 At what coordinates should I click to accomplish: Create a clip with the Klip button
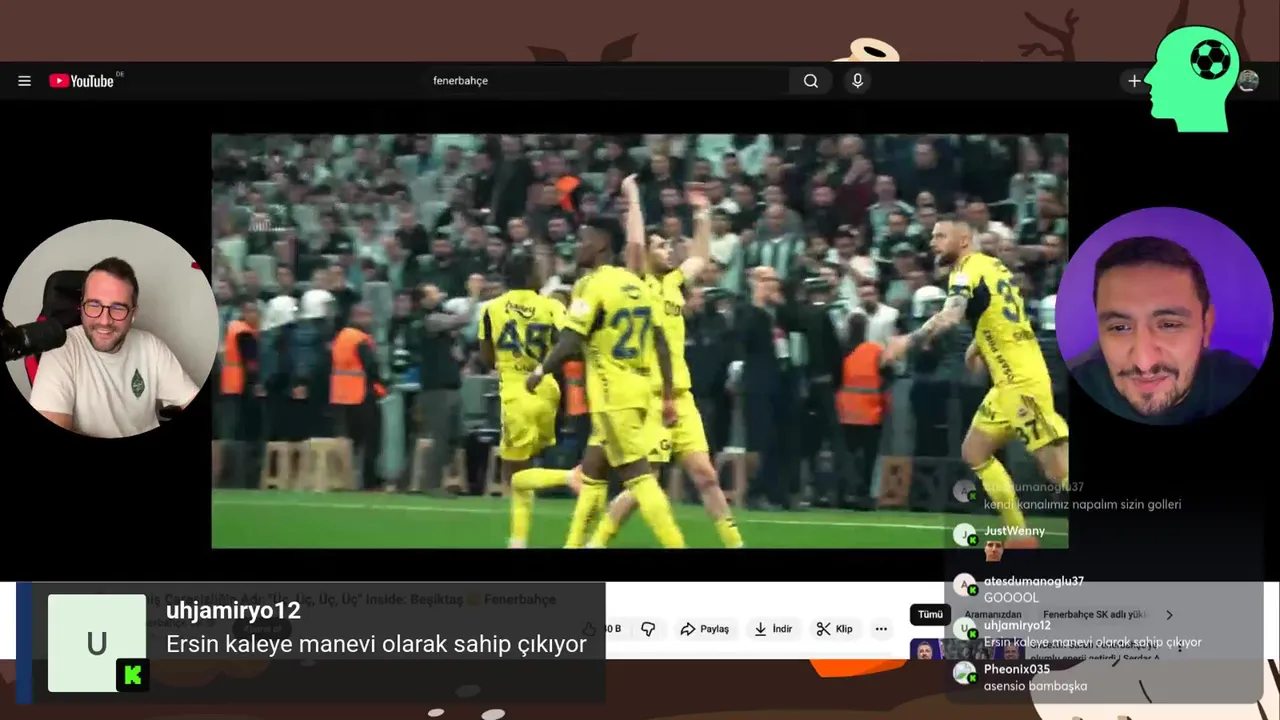[834, 629]
